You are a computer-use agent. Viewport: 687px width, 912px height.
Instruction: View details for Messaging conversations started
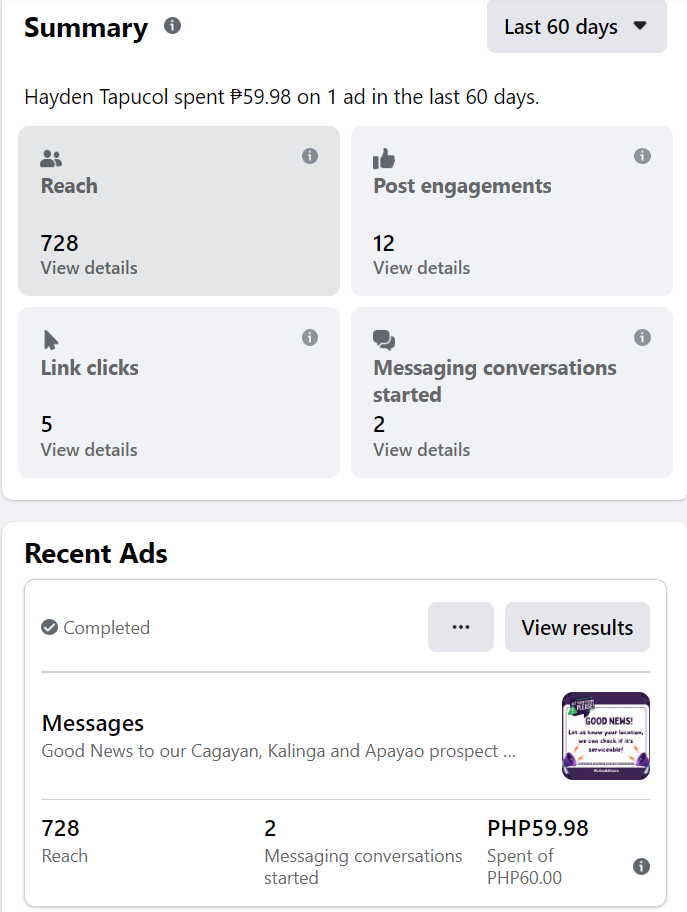[x=421, y=450]
